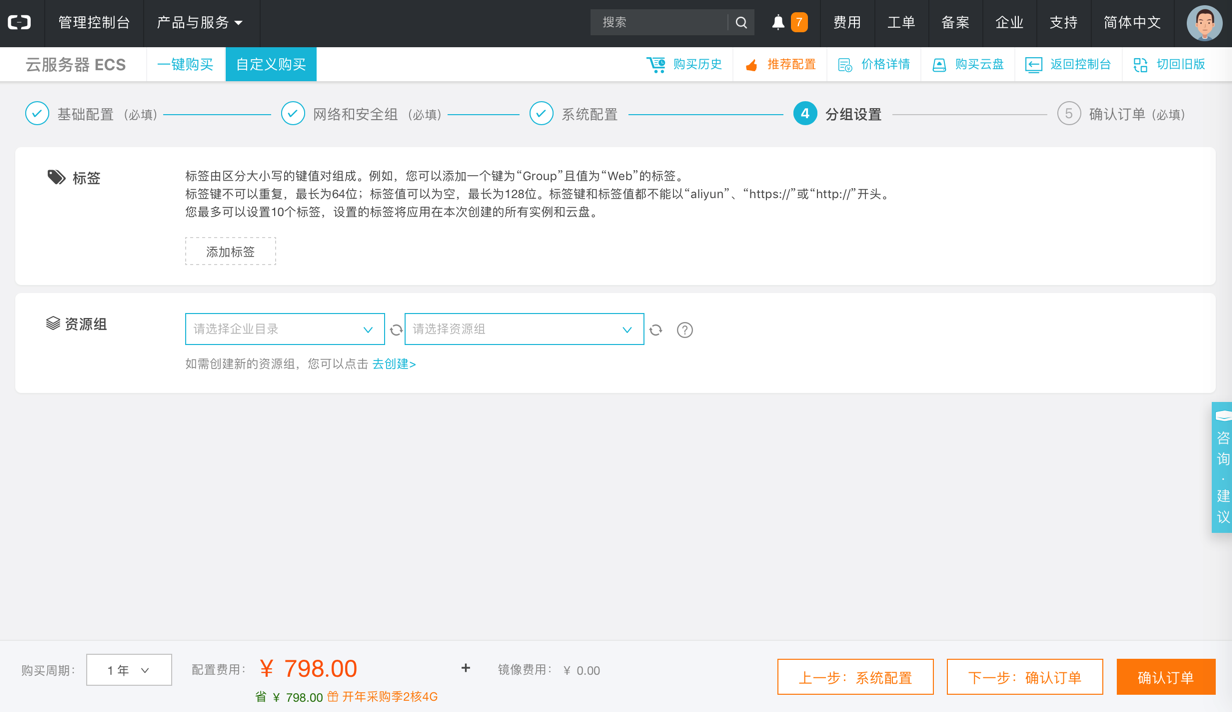1232x712 pixels.
Task: Click the 开年采购季2核4G promotion text
Action: (390, 697)
